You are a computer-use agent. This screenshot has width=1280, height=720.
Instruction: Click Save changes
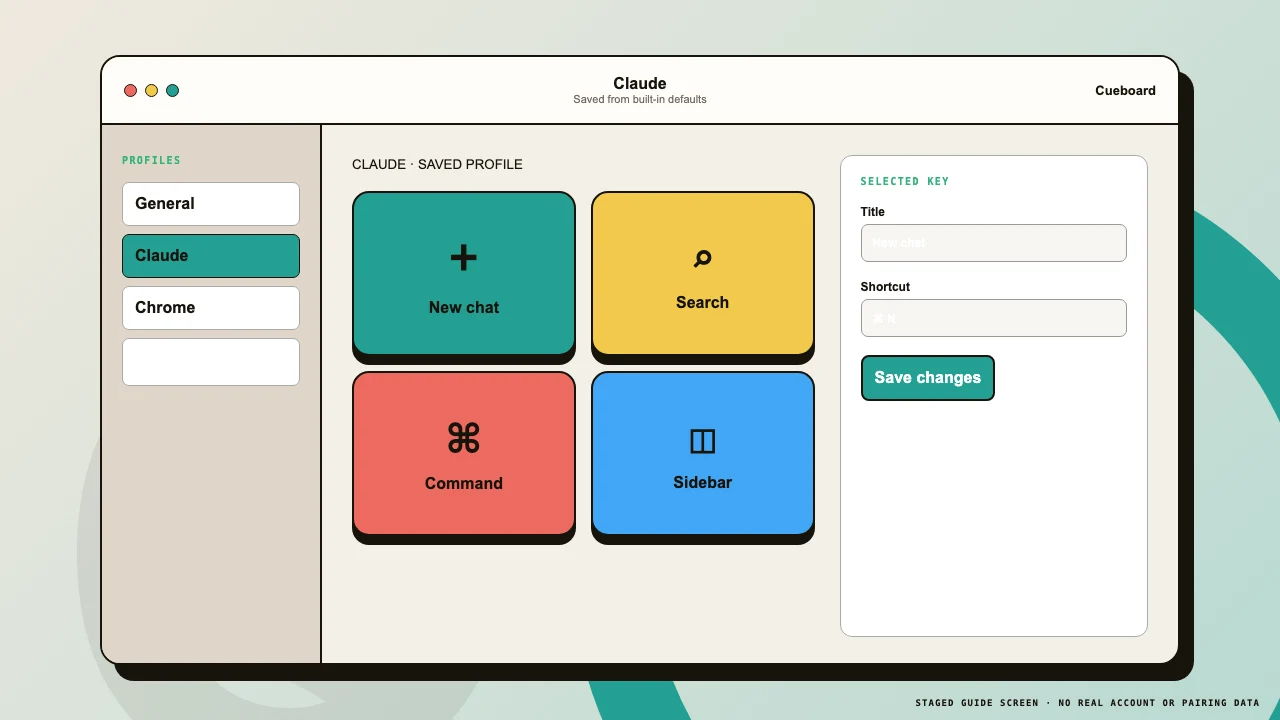pos(927,378)
